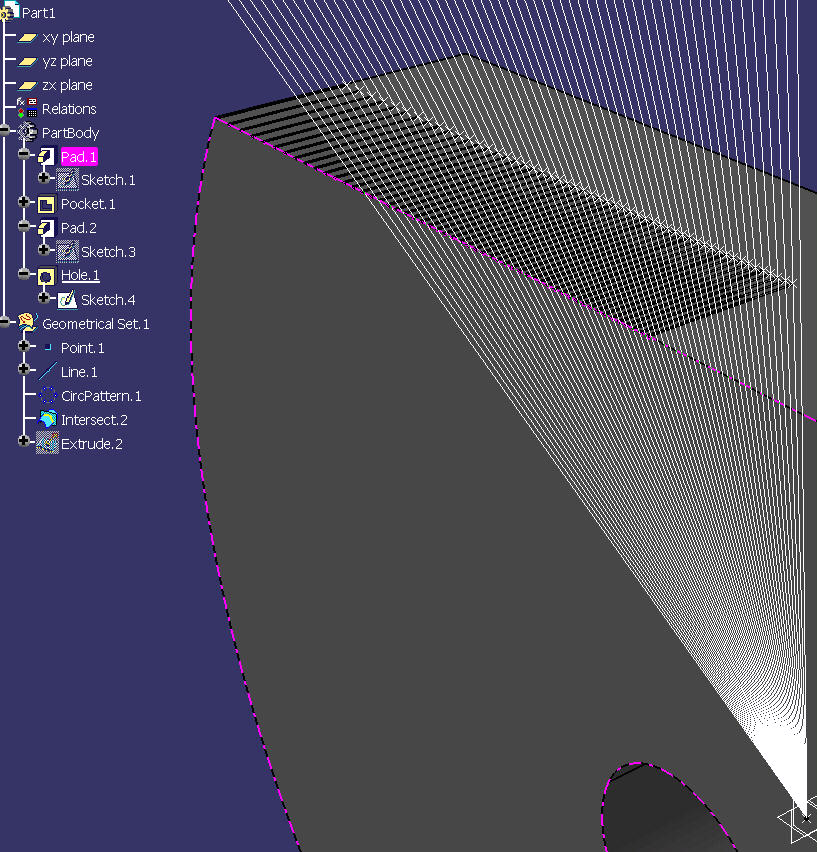Click the zx plane icon
This screenshot has height=852, width=817.
pyautogui.click(x=27, y=85)
